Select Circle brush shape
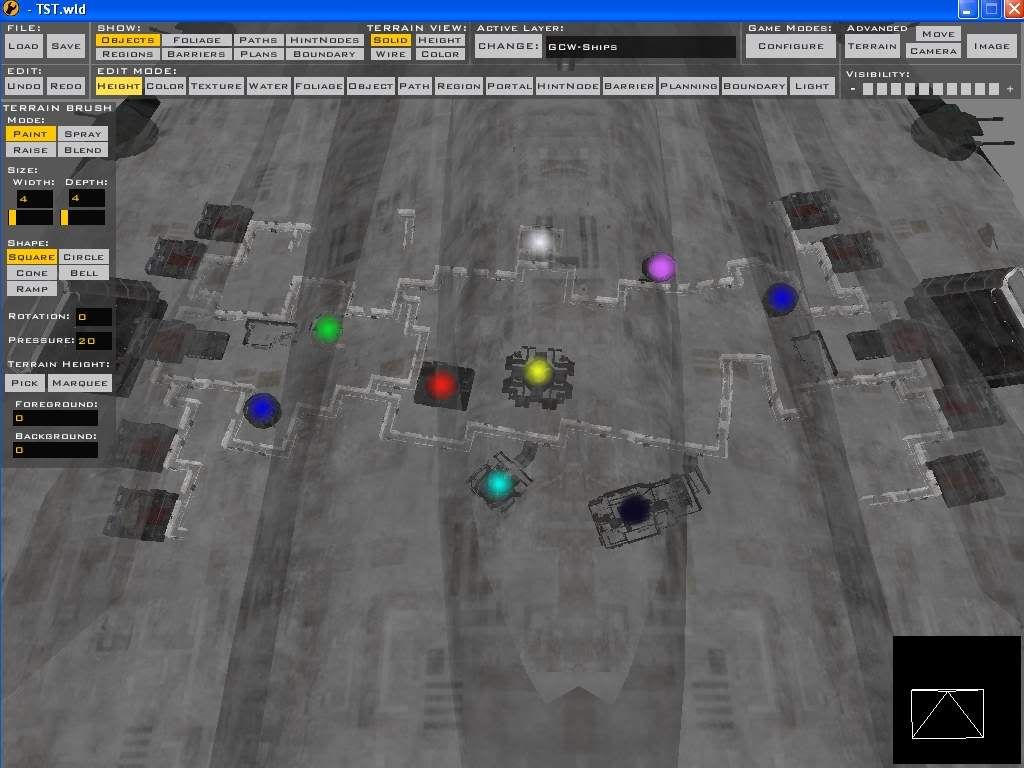Image resolution: width=1024 pixels, height=768 pixels. pyautogui.click(x=83, y=257)
